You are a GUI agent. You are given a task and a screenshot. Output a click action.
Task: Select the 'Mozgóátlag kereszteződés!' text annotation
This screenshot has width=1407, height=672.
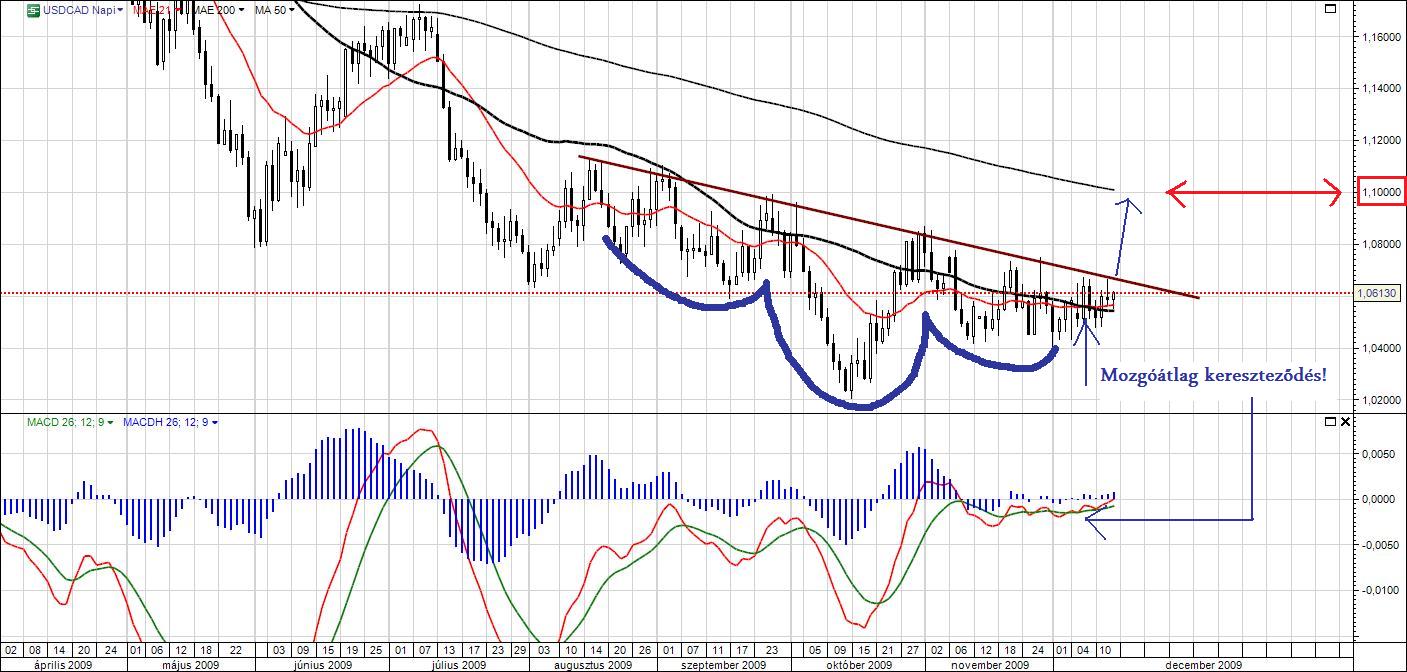(1213, 376)
